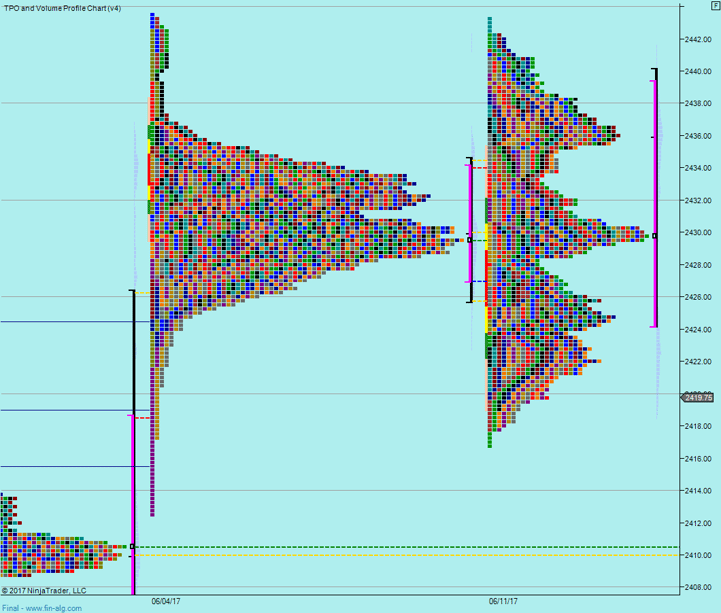Click the 06/04/17 date label
The width and height of the screenshot is (721, 613).
tap(166, 601)
